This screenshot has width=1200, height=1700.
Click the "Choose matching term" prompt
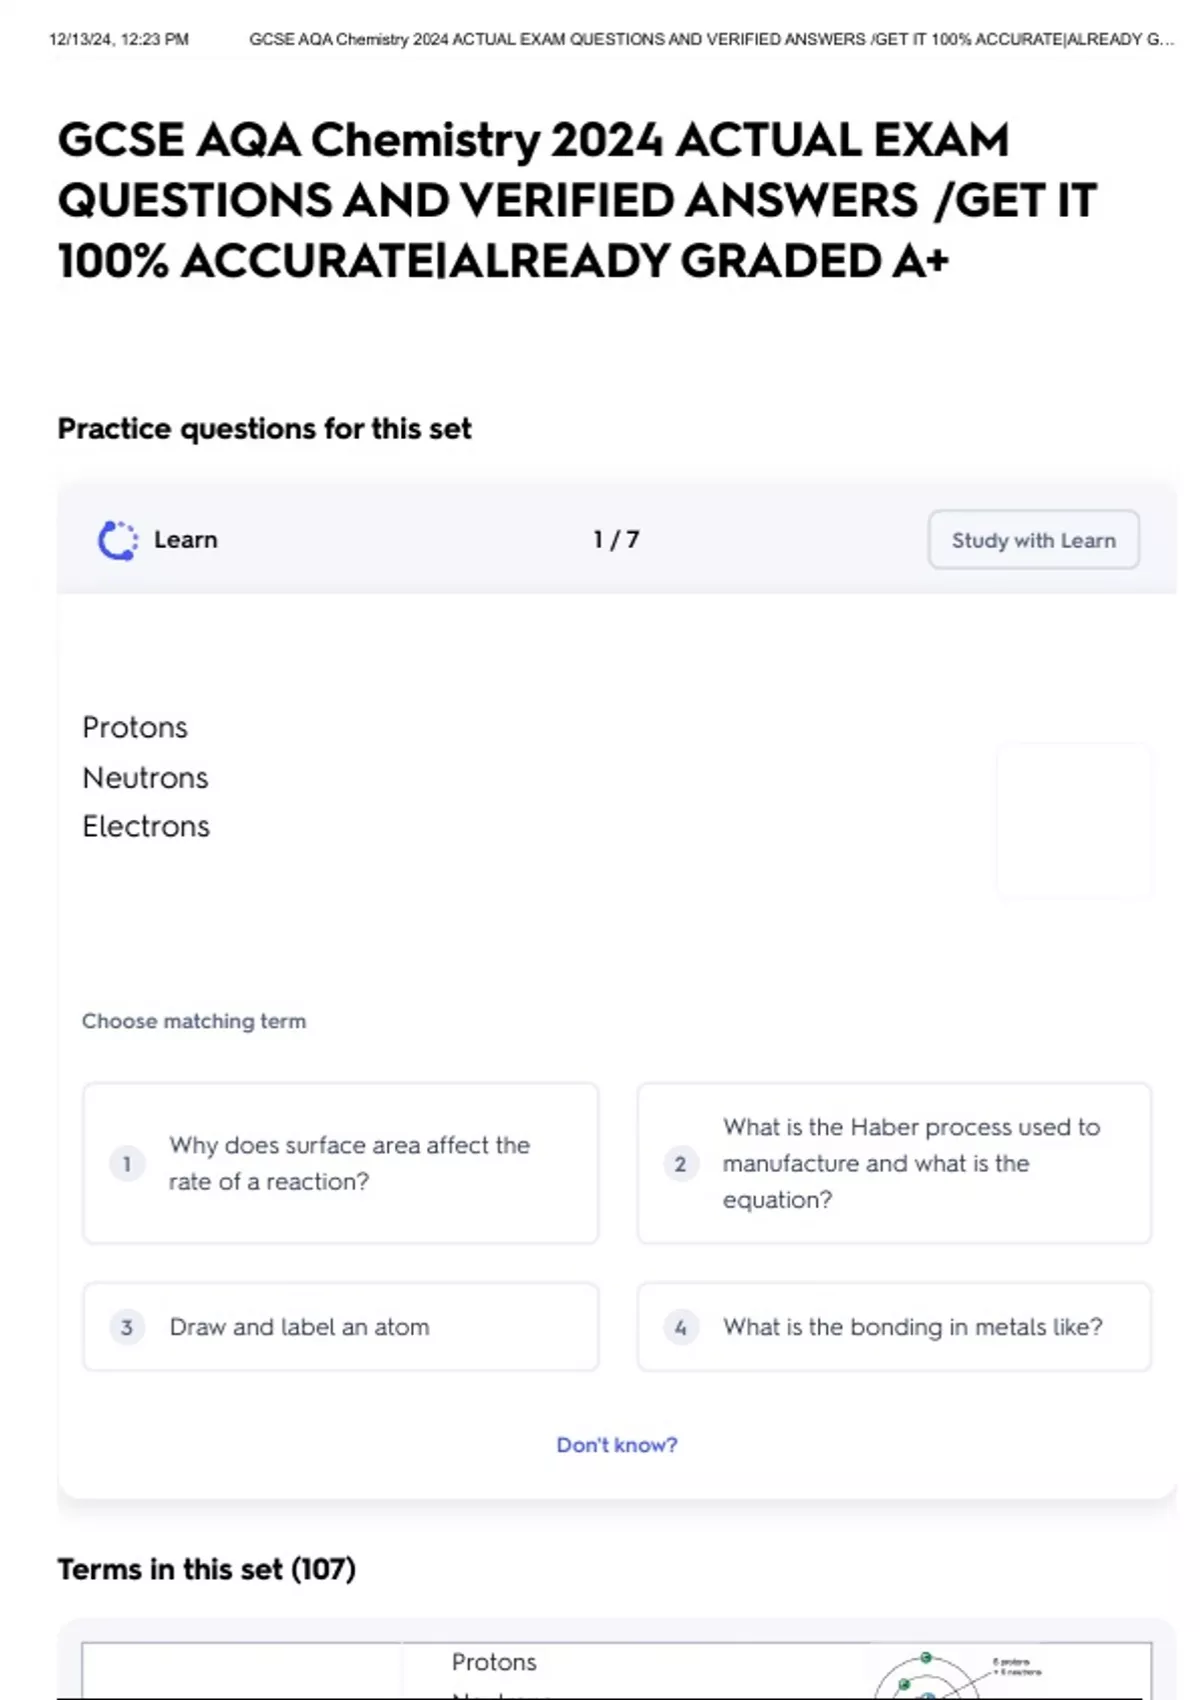coord(194,1021)
